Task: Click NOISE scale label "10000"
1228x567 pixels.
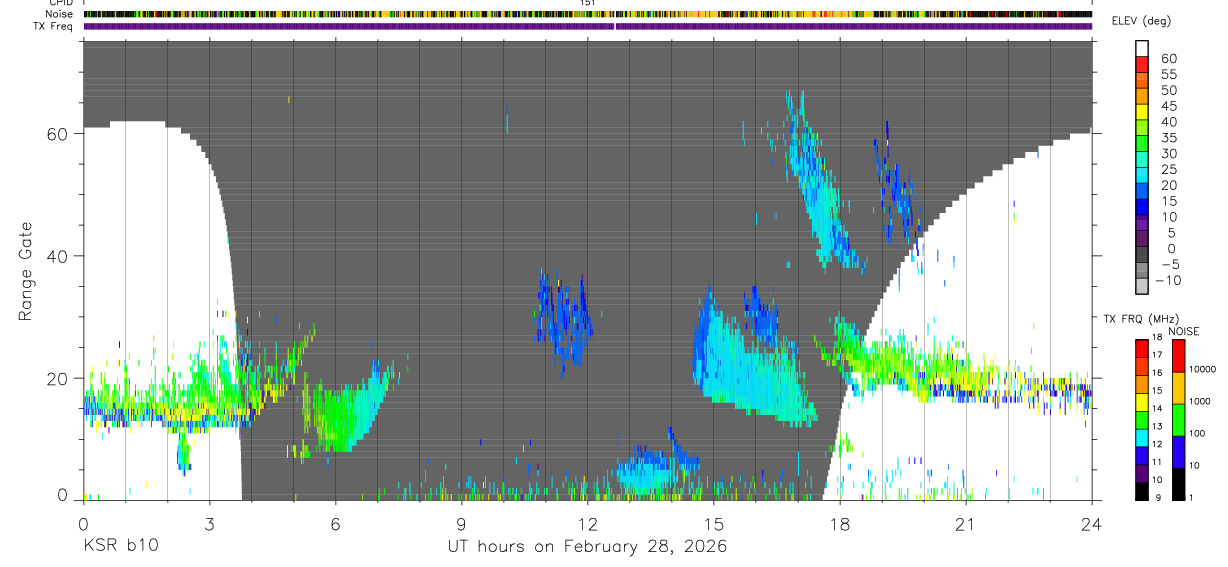Action: (x=1203, y=369)
